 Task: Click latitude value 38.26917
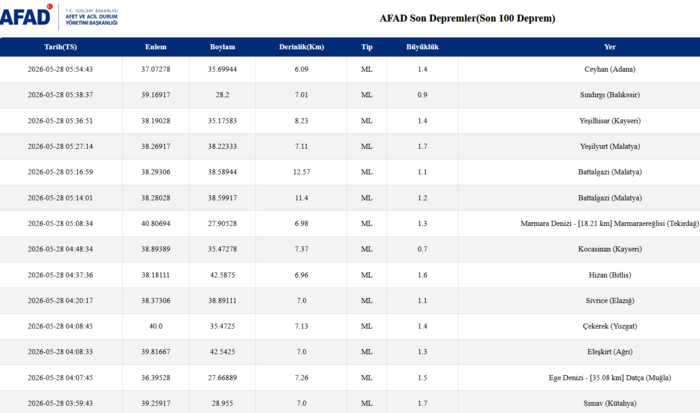pos(155,146)
